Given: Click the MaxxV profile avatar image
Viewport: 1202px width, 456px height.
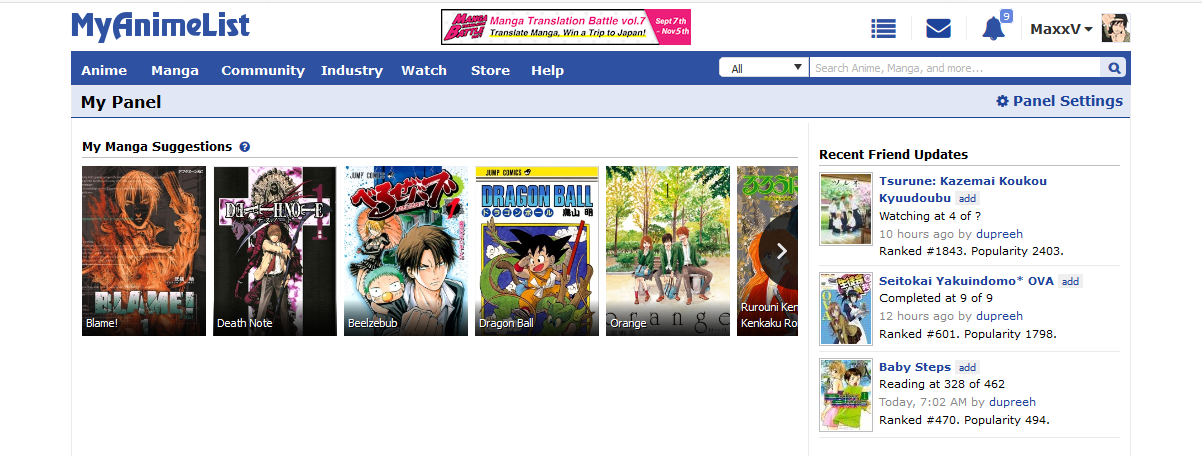Looking at the screenshot, I should point(1115,28).
